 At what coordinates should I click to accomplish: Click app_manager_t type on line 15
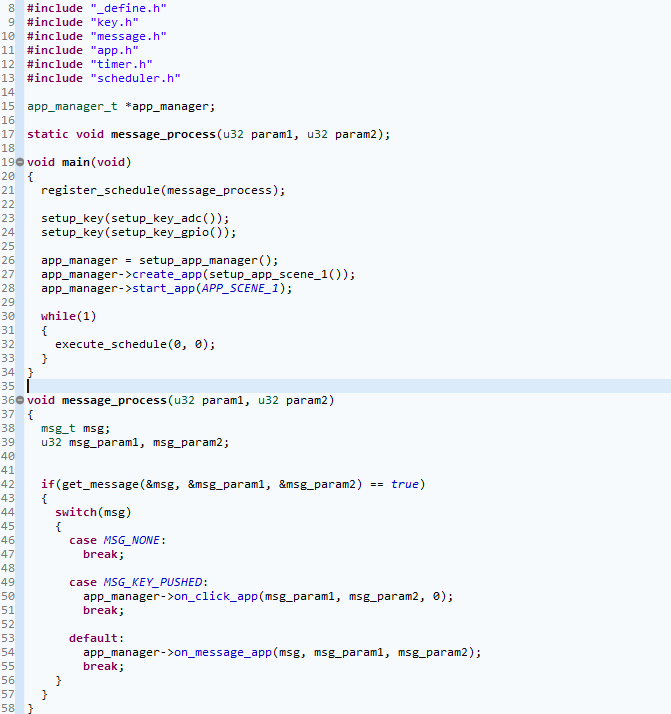tap(72, 107)
